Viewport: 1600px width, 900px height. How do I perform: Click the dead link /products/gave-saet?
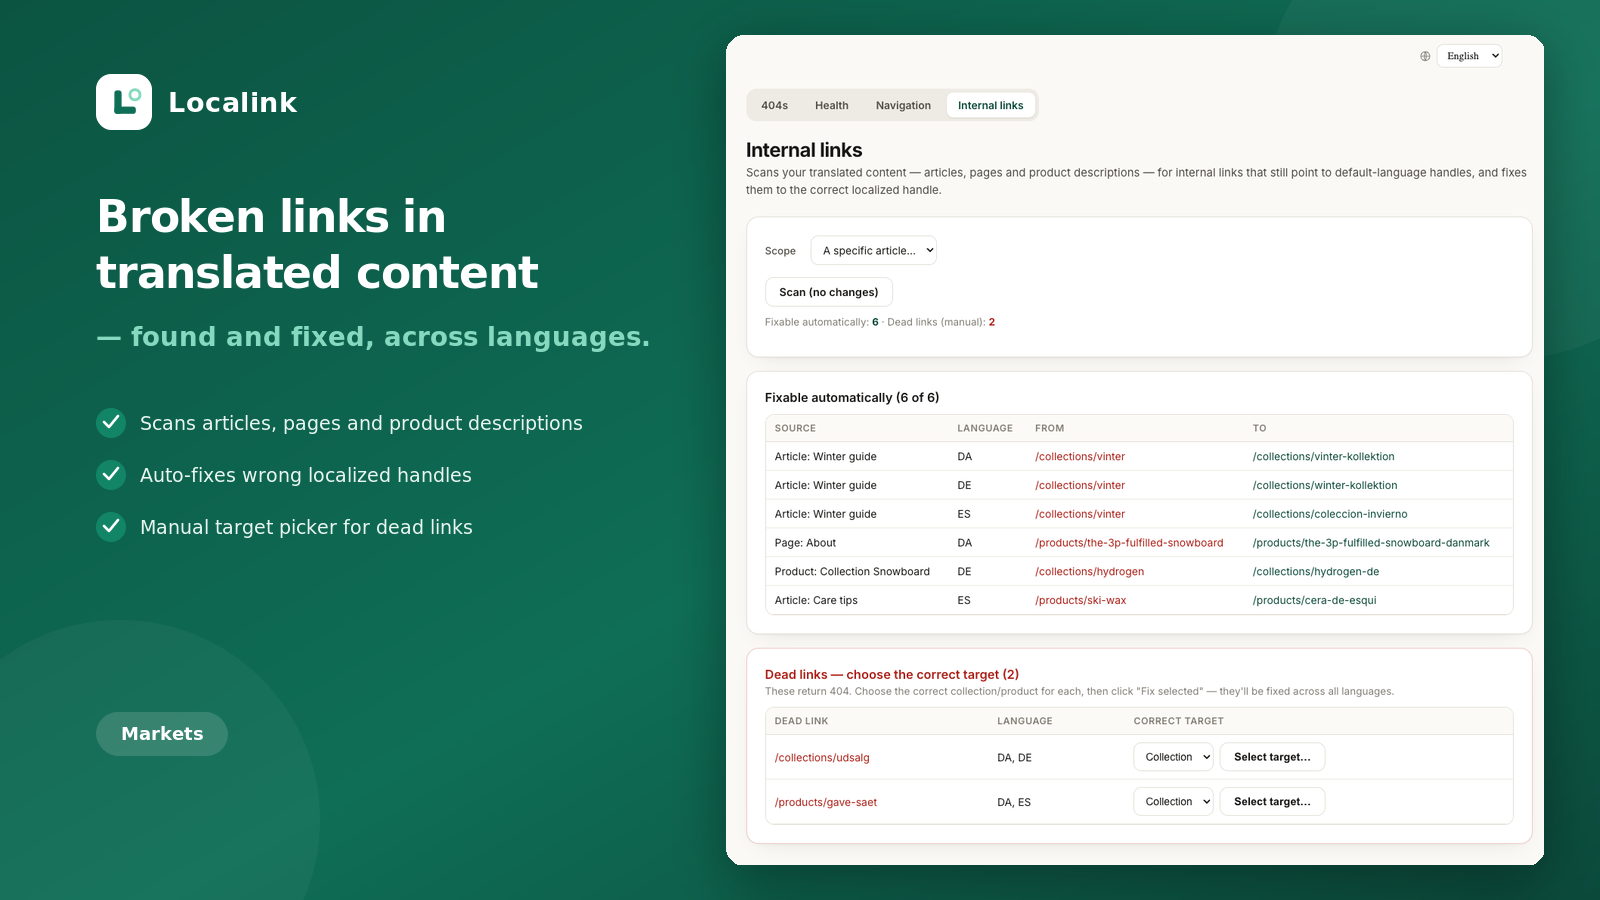826,803
